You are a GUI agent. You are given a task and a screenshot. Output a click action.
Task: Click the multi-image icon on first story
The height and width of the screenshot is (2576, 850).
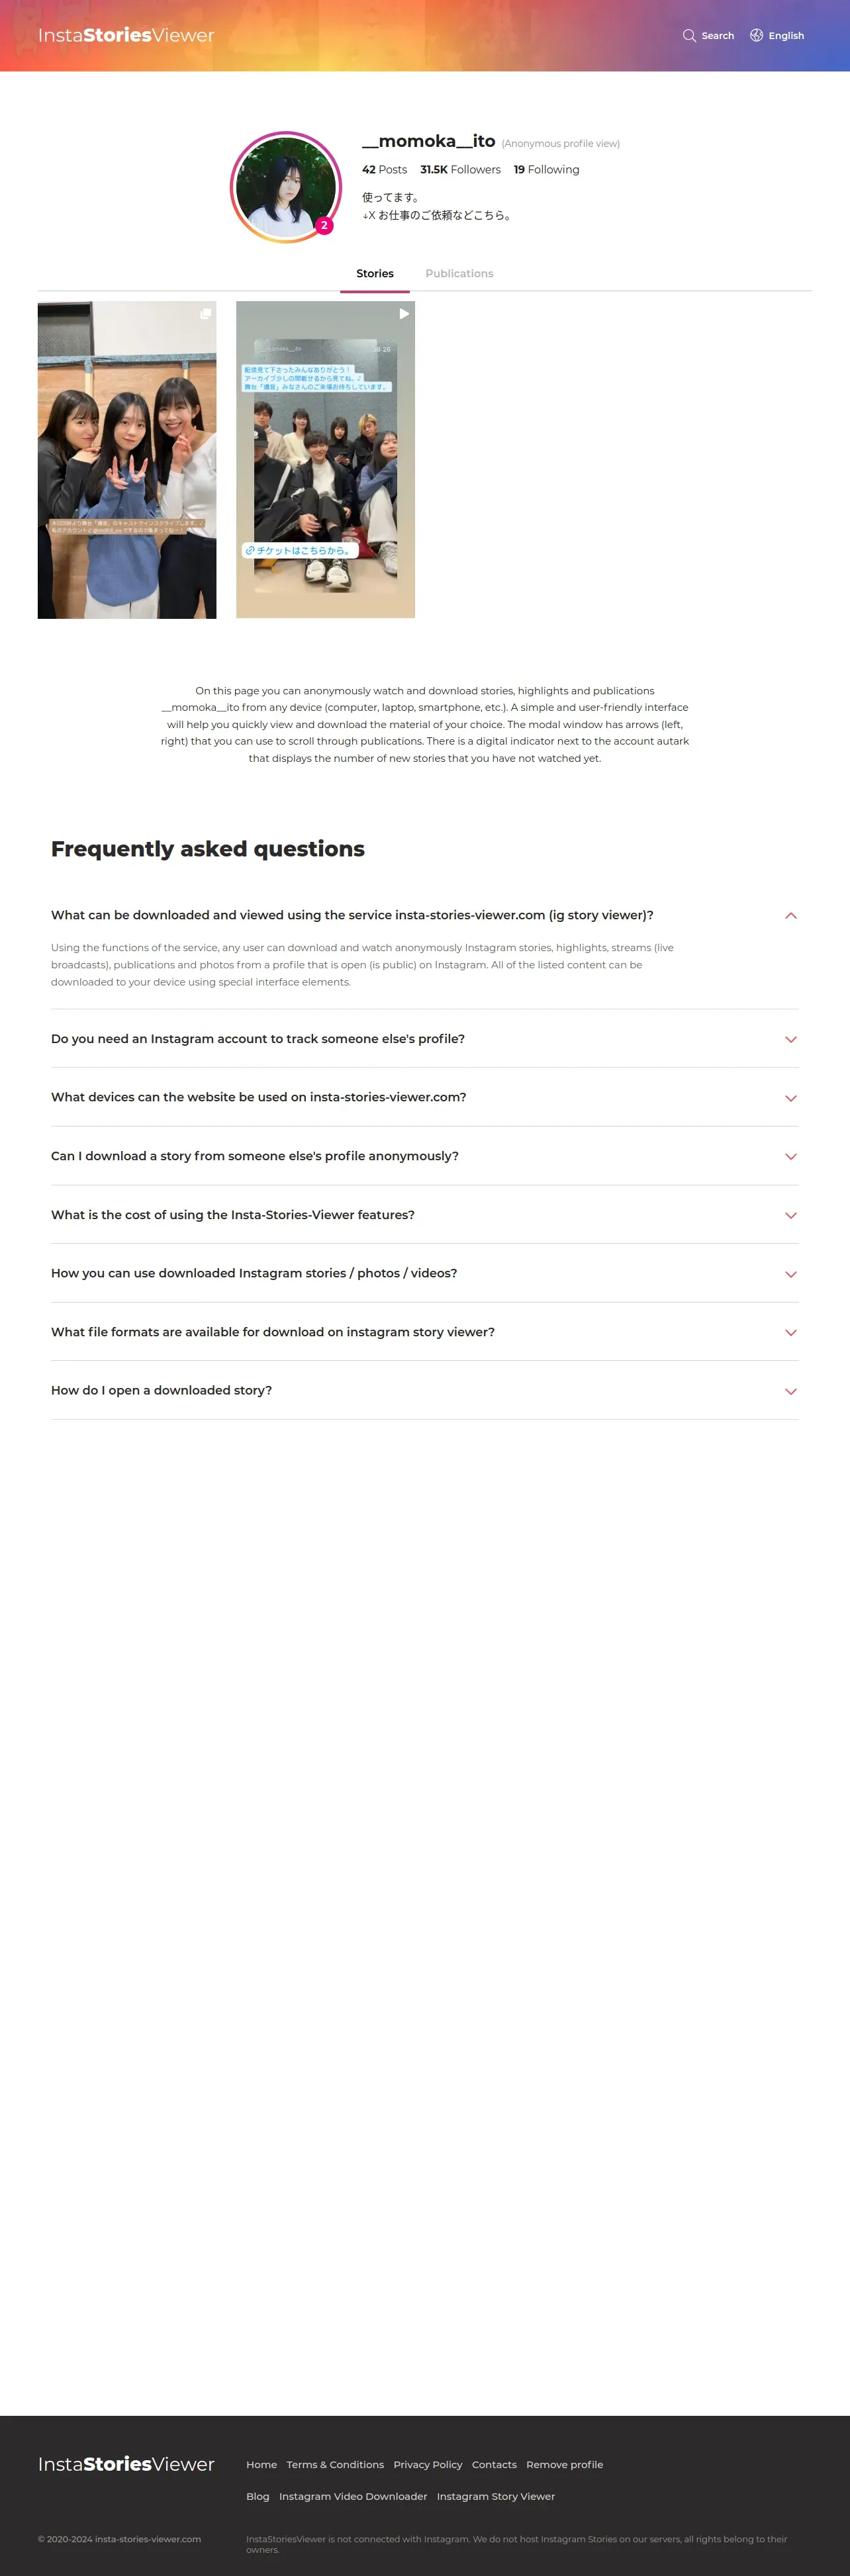click(x=205, y=314)
